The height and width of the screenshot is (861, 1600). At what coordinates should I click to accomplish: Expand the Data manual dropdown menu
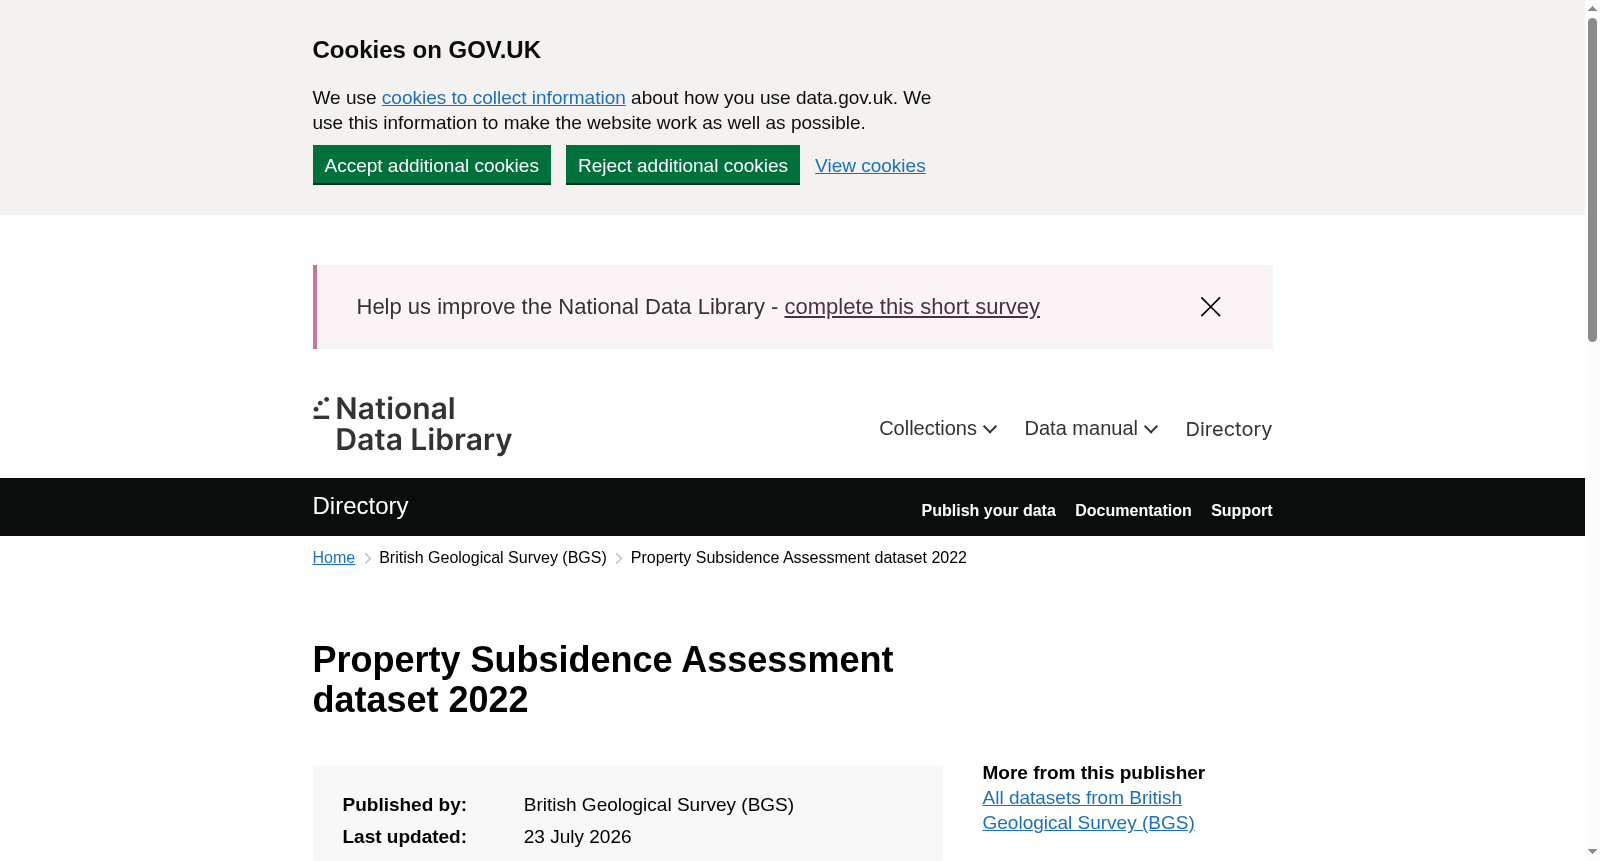pos(1091,428)
